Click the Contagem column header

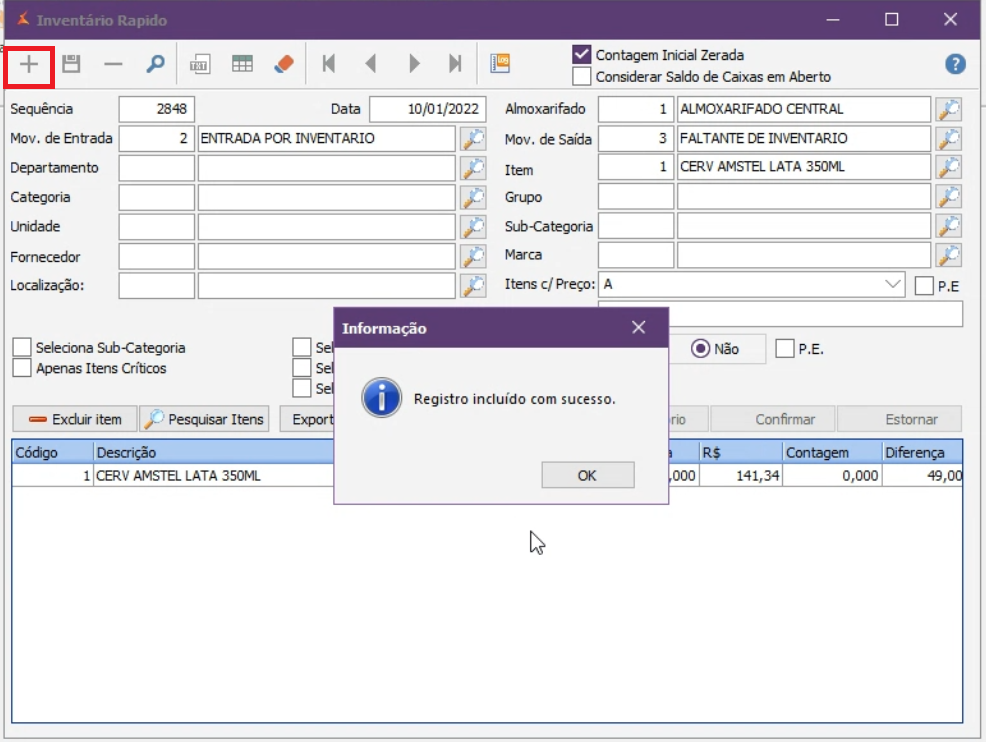click(x=832, y=452)
